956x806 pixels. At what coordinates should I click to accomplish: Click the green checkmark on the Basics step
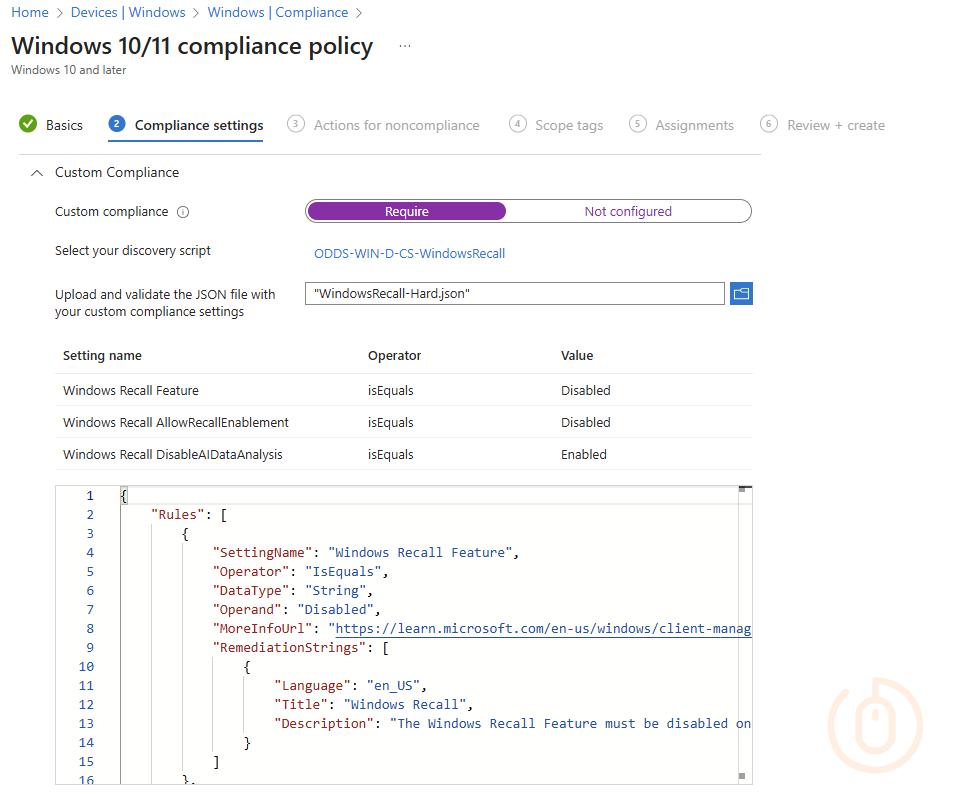coord(25,124)
